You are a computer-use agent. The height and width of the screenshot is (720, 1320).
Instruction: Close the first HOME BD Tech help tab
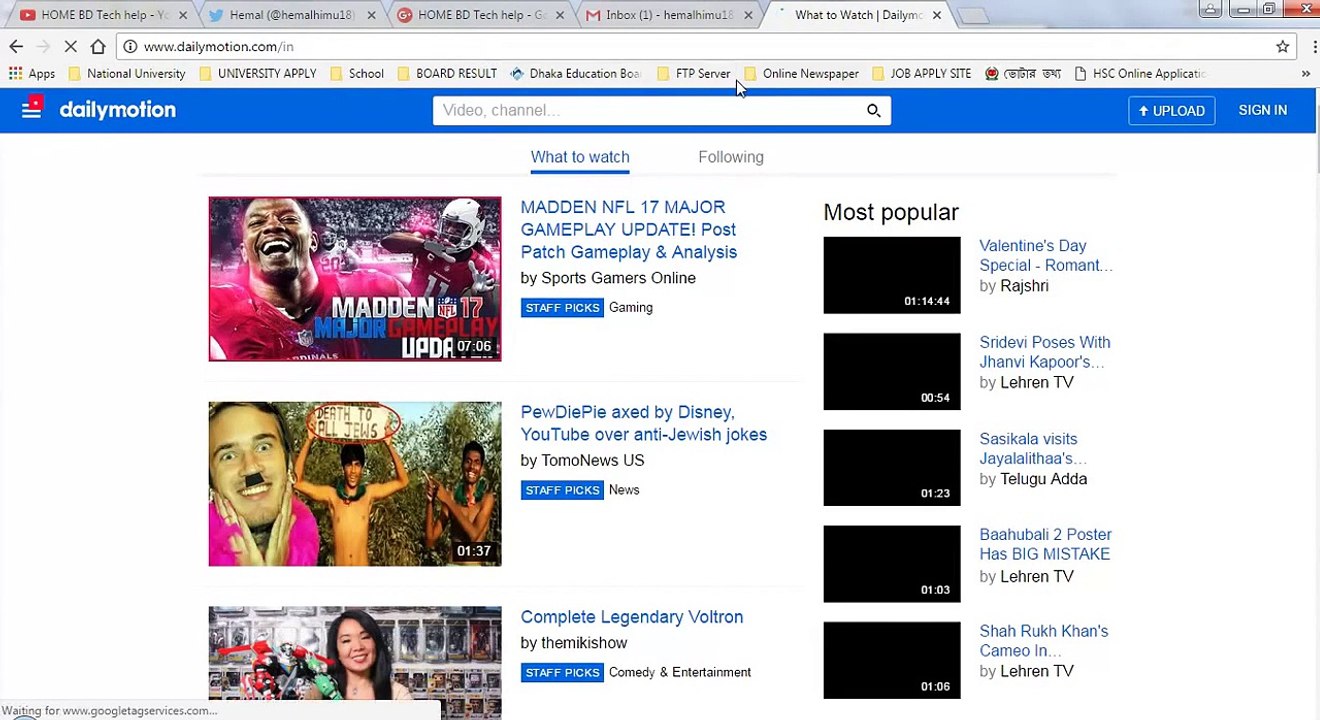pyautogui.click(x=182, y=15)
